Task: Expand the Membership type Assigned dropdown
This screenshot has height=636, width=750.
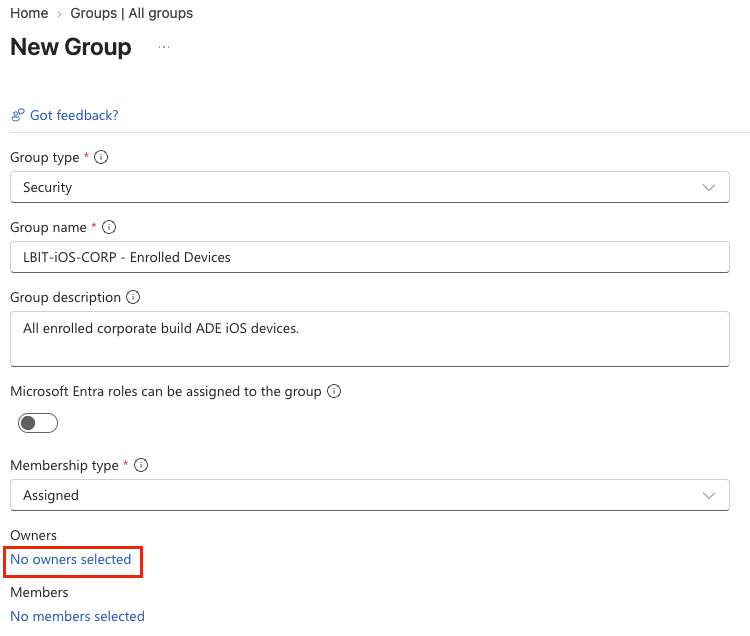Action: [370, 495]
